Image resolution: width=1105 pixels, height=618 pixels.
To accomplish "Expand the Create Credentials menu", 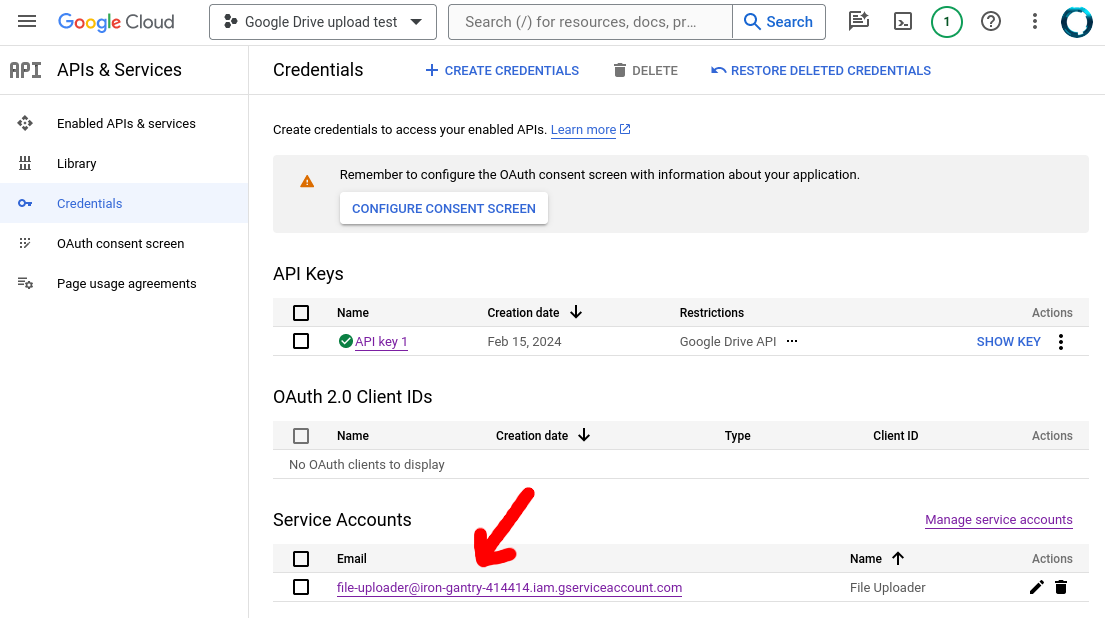I will pyautogui.click(x=502, y=71).
